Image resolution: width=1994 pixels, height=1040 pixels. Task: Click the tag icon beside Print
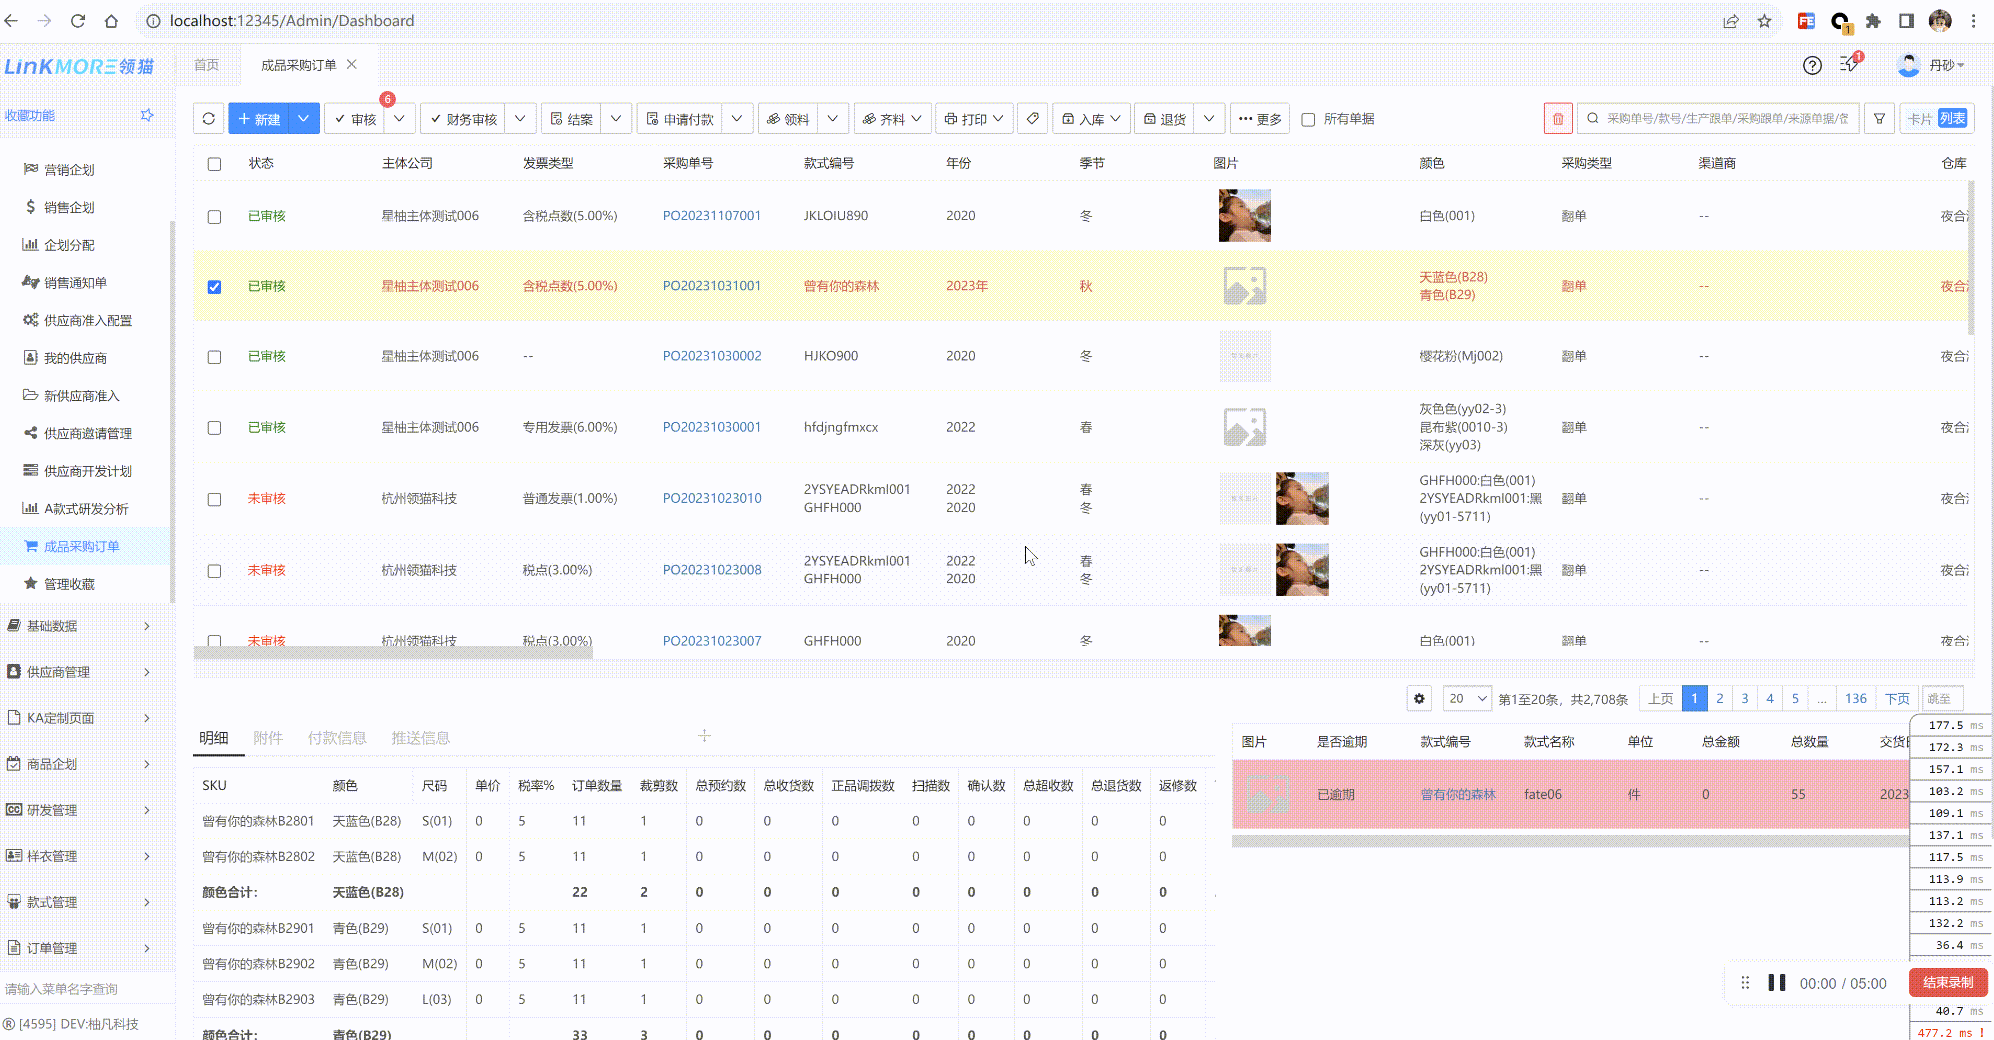[x=1033, y=119]
